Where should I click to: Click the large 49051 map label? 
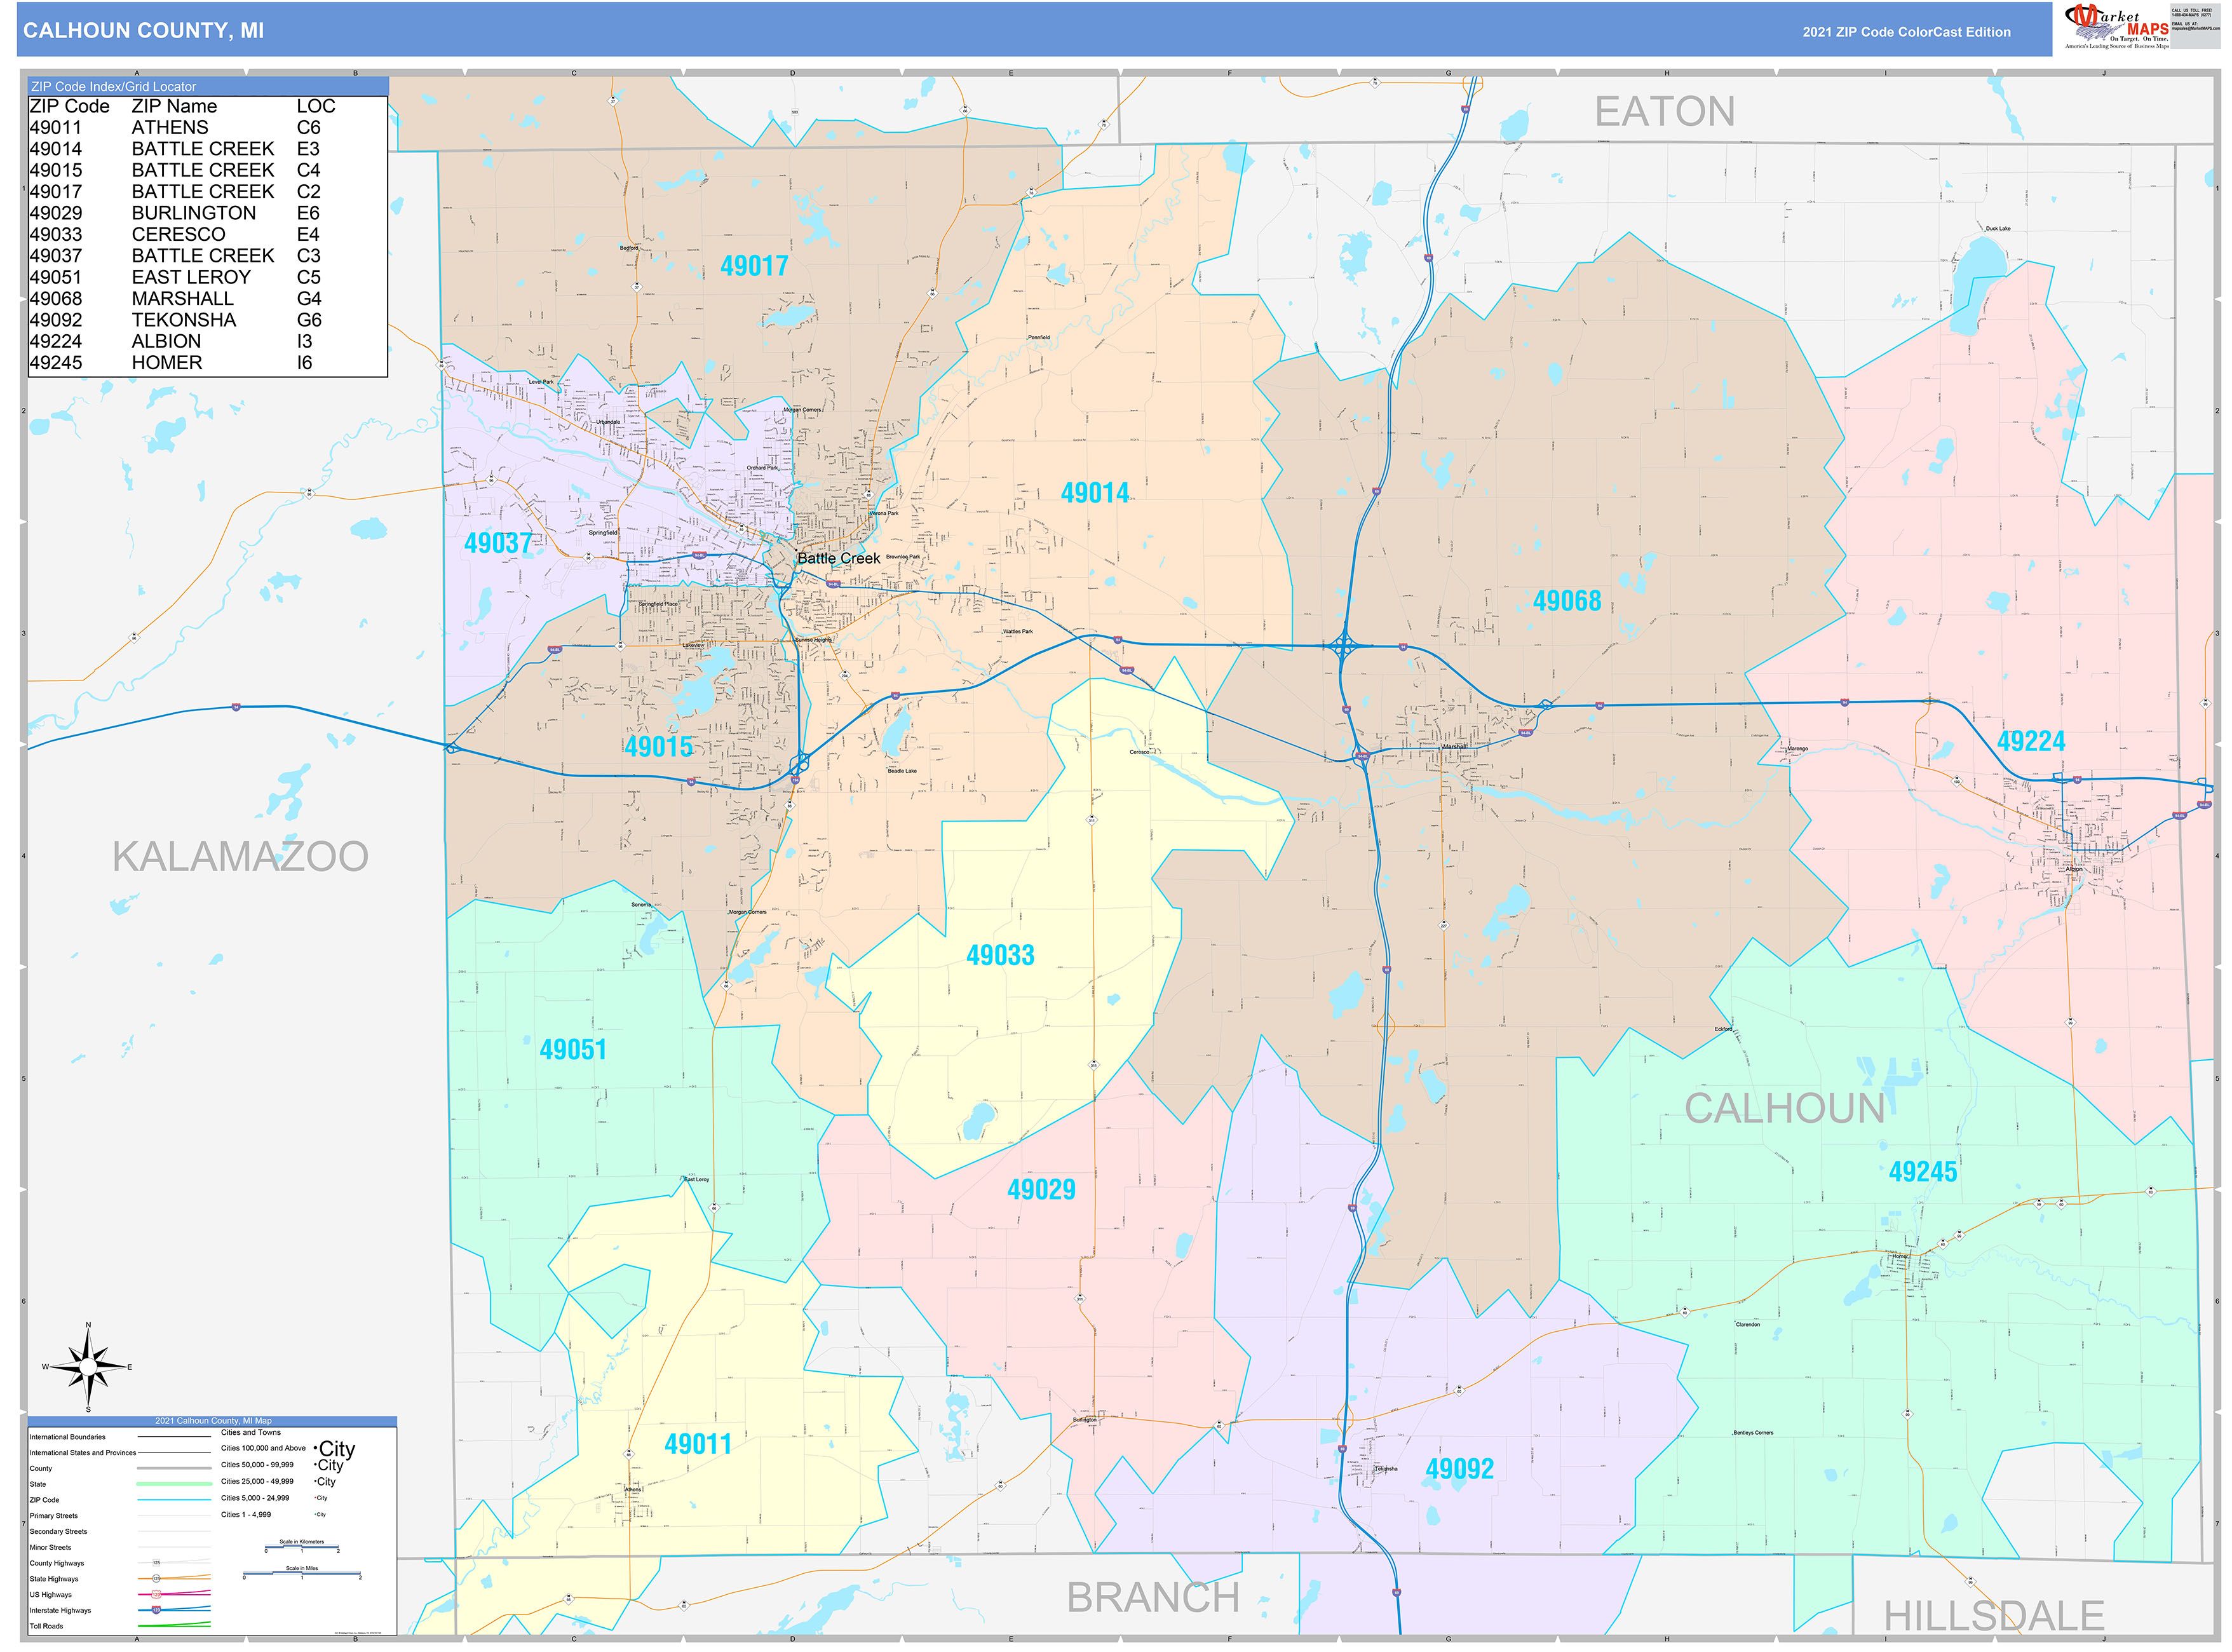(x=573, y=1050)
